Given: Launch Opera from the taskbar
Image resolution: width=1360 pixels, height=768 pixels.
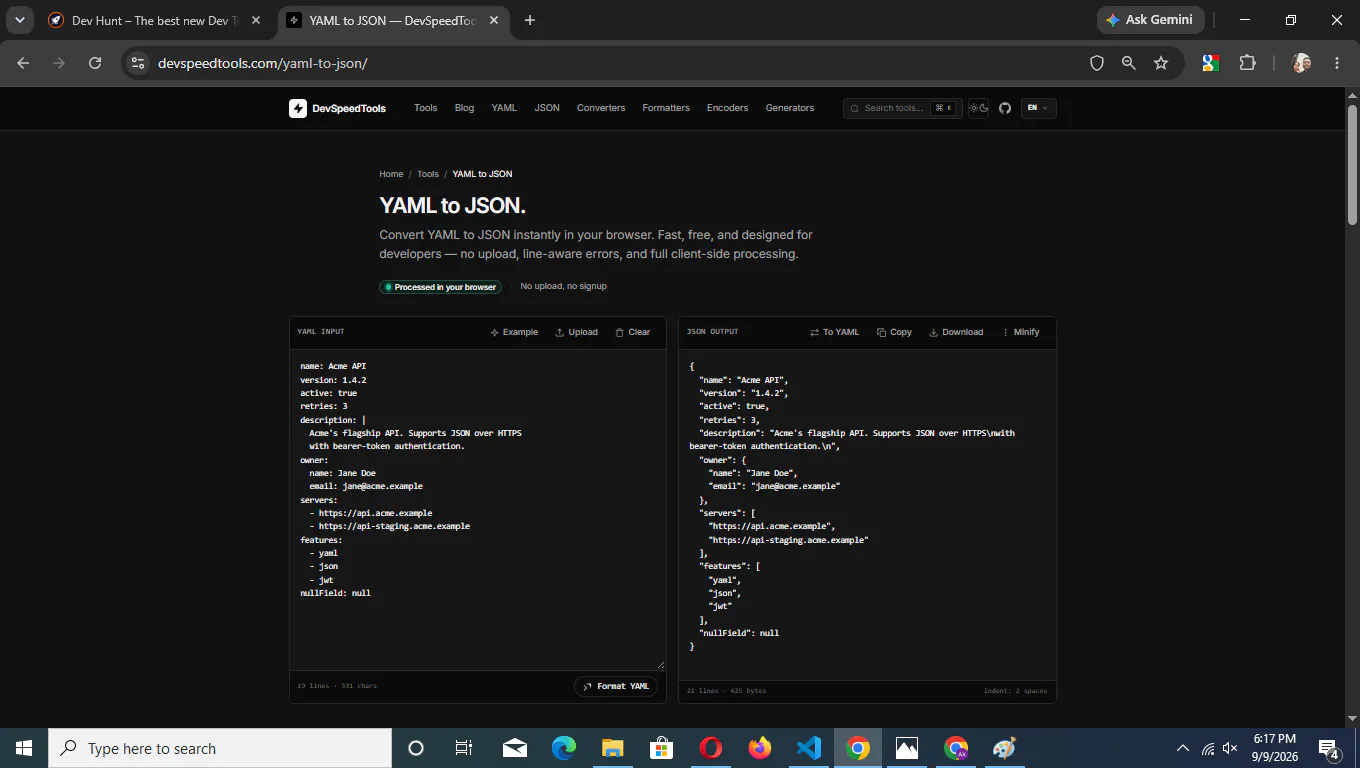Looking at the screenshot, I should [711, 748].
